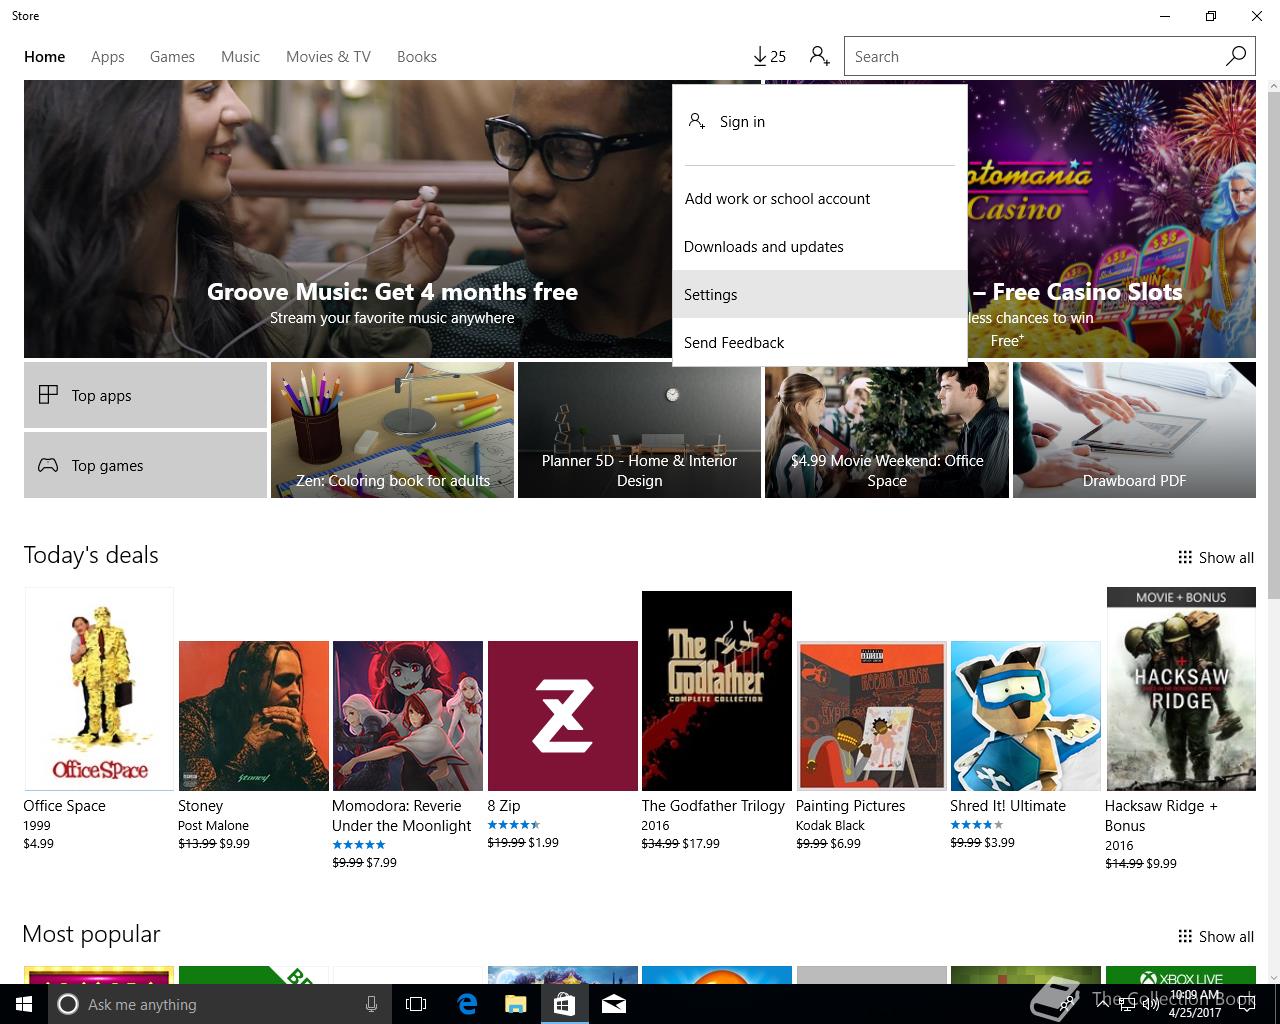Open File Explorer from the taskbar
1280x1024 pixels.
[515, 1004]
